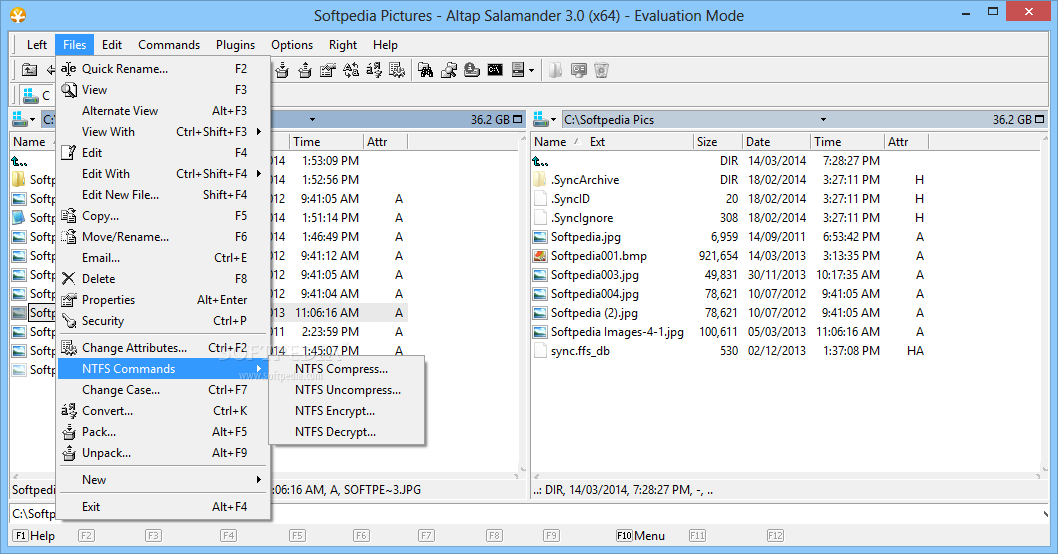This screenshot has height=554, width=1058.
Task: Select Softpedia001.bmp file icon
Action: coord(540,256)
